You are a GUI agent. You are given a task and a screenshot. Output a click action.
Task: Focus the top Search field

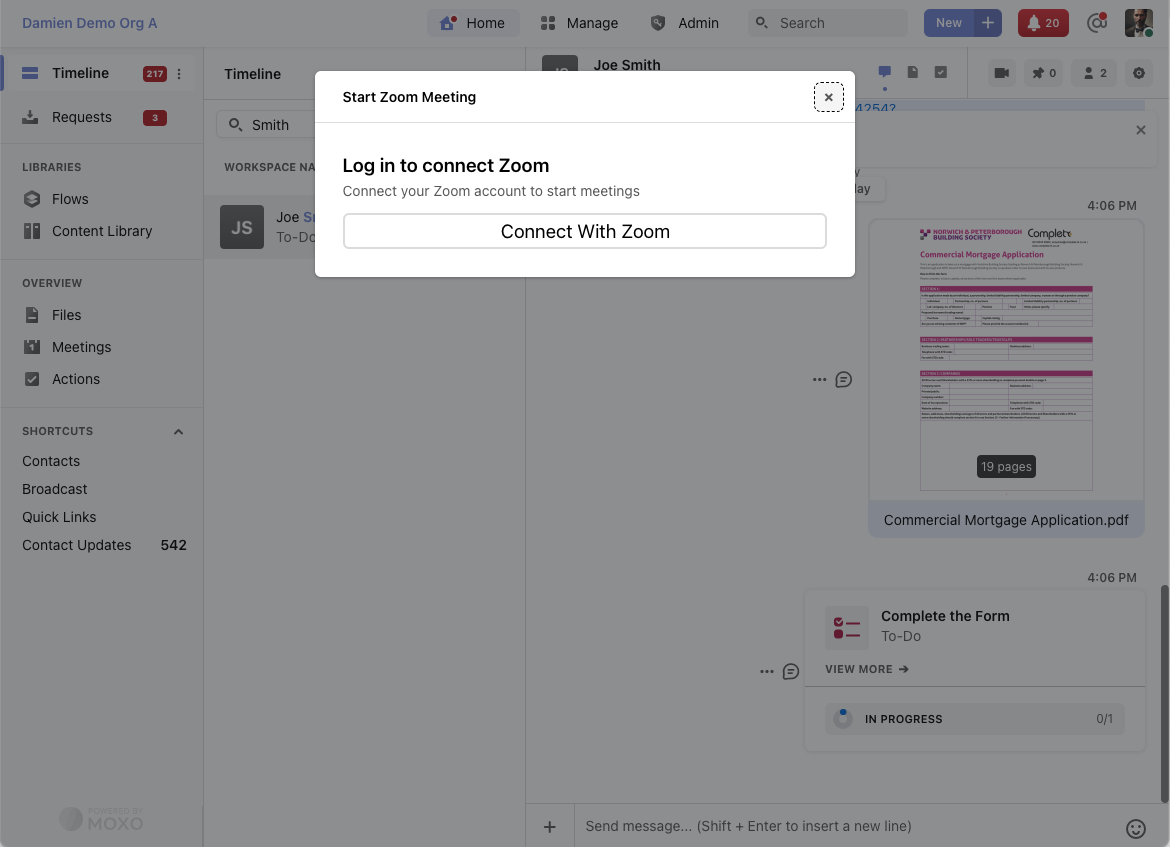pos(828,23)
